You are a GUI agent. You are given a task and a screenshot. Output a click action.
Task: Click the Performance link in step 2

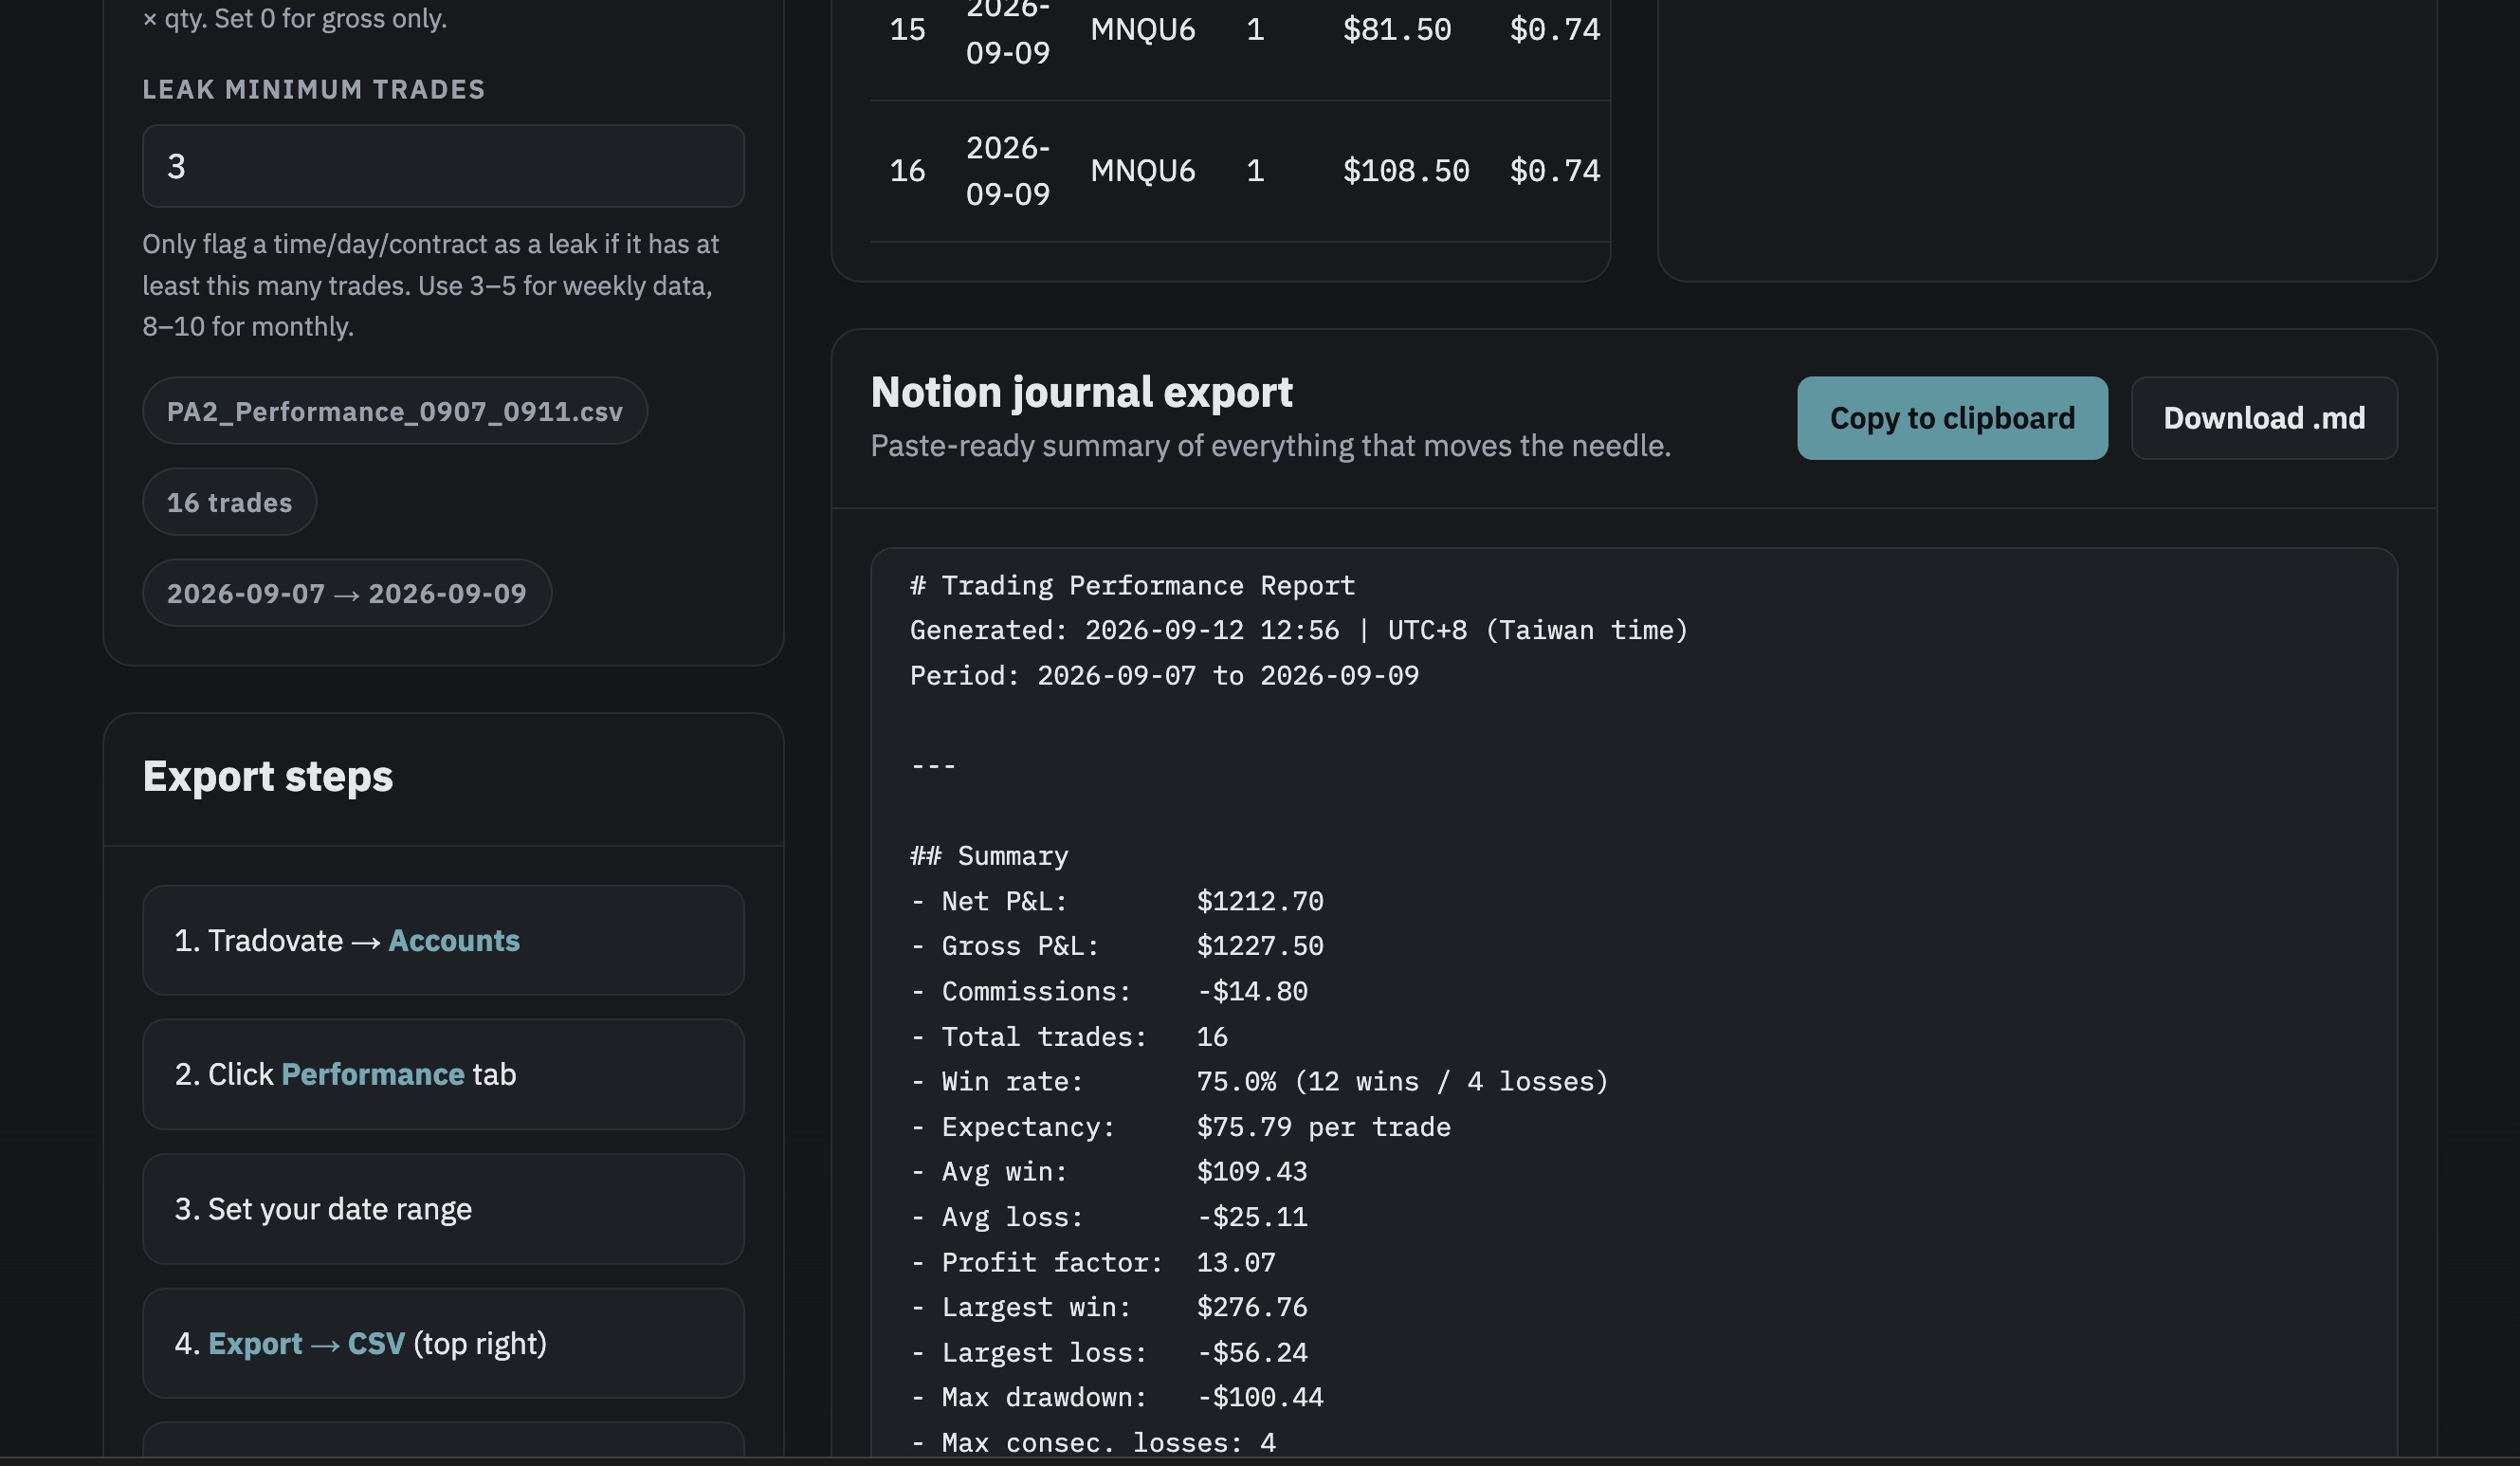(x=372, y=1074)
